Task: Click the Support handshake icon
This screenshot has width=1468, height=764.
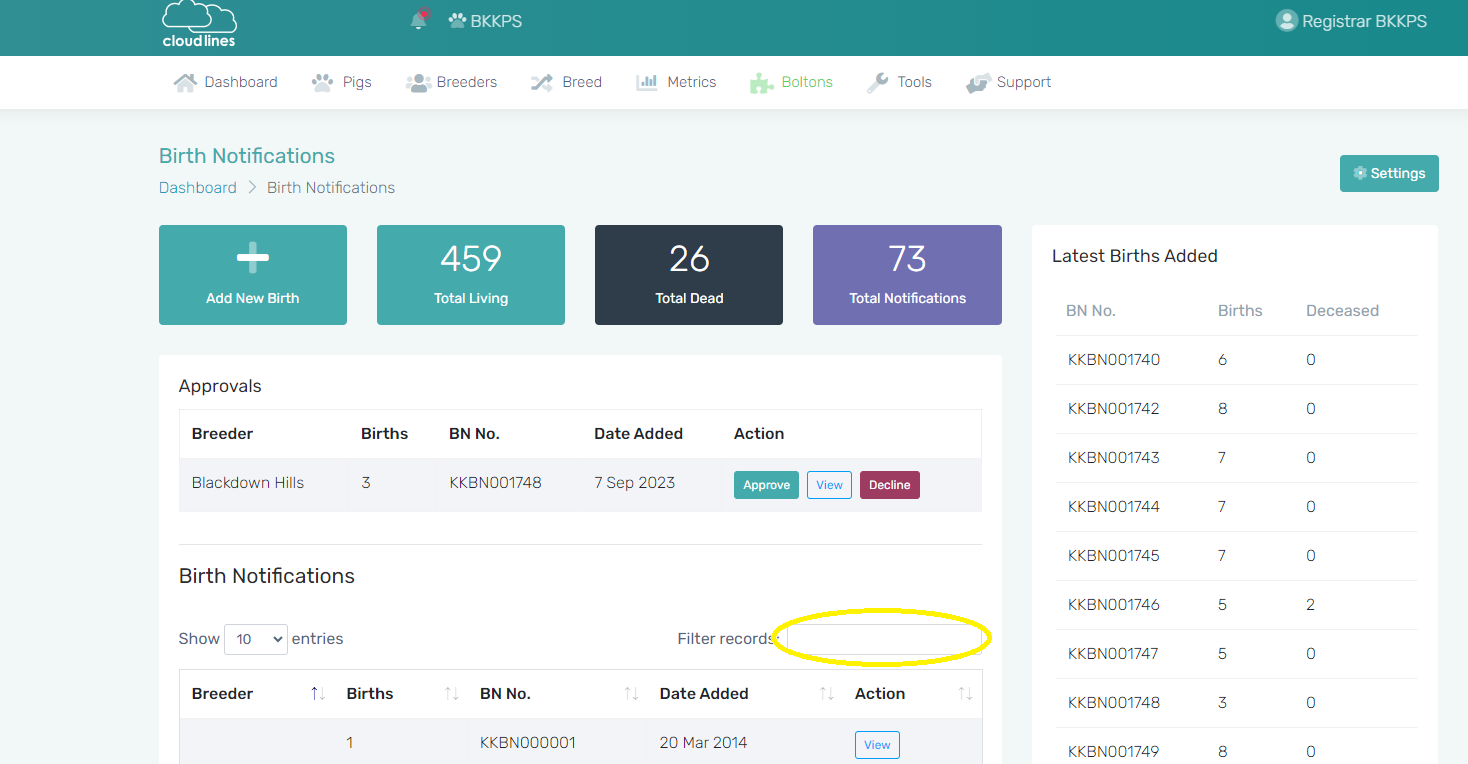Action: pyautogui.click(x=978, y=83)
